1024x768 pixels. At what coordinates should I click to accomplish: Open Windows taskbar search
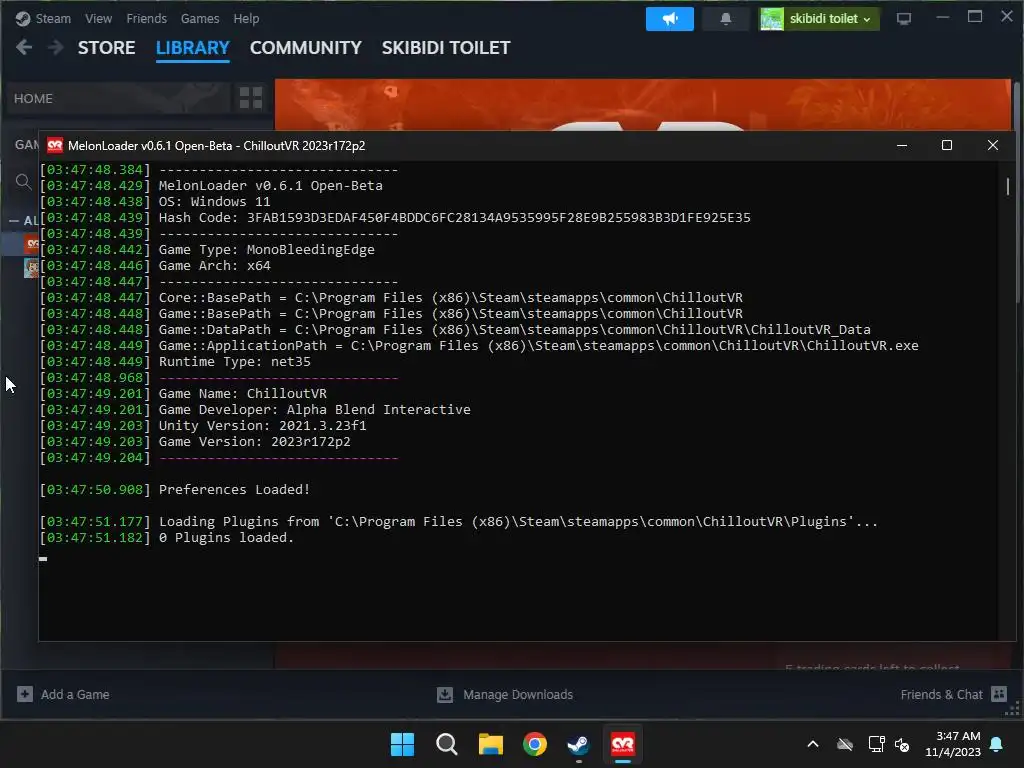pos(447,744)
